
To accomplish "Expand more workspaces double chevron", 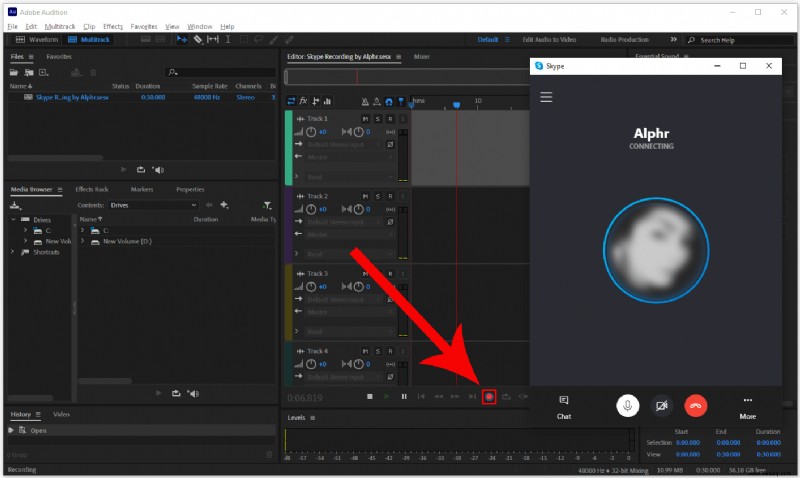I will click(x=673, y=39).
